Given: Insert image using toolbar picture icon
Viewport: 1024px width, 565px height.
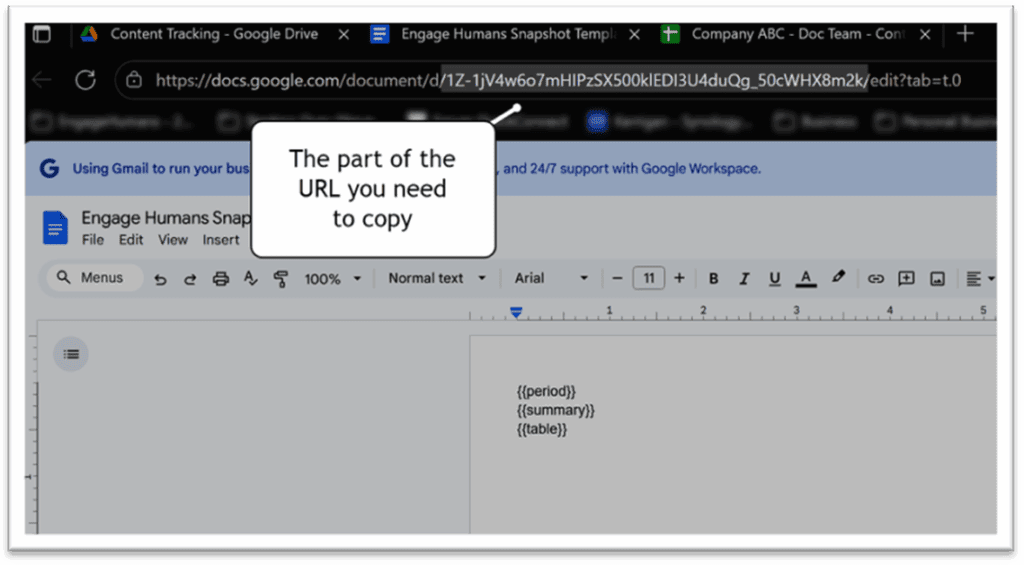Looking at the screenshot, I should click(937, 278).
